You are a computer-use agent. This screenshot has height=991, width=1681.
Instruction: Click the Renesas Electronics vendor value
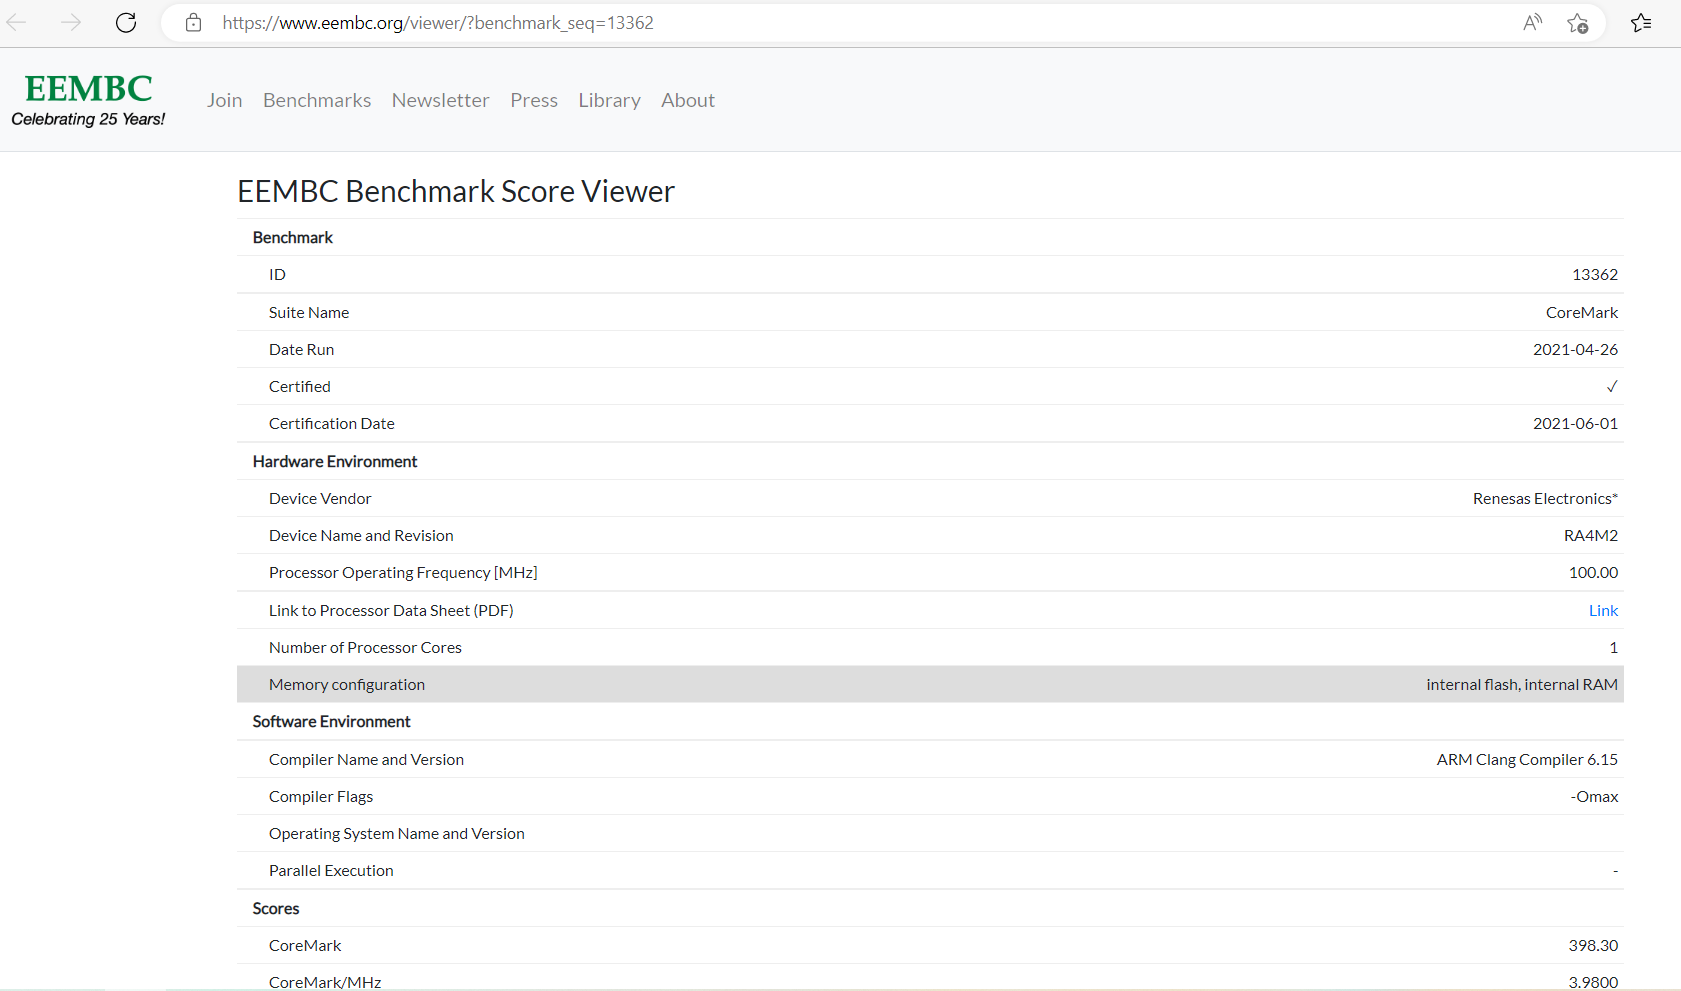tap(1545, 498)
